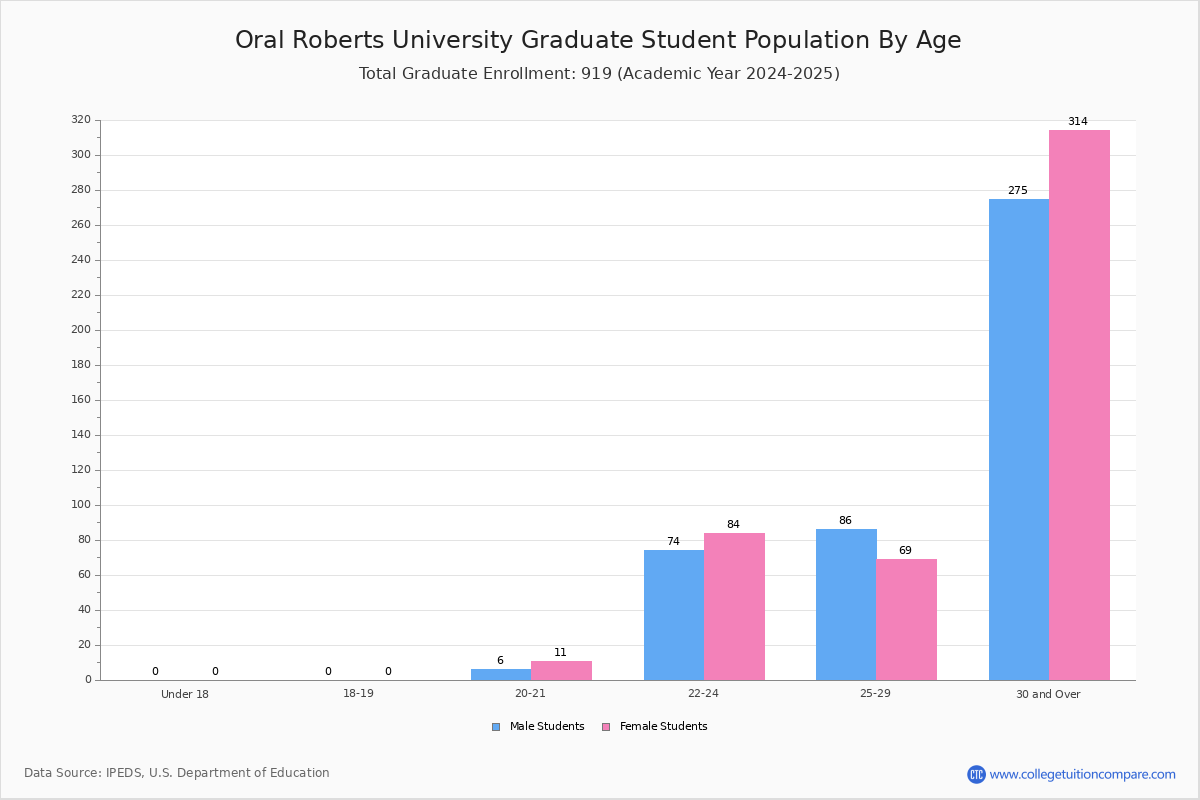Viewport: 1200px width, 800px height.
Task: Click the Data Source IPEDS text
Action: click(177, 773)
